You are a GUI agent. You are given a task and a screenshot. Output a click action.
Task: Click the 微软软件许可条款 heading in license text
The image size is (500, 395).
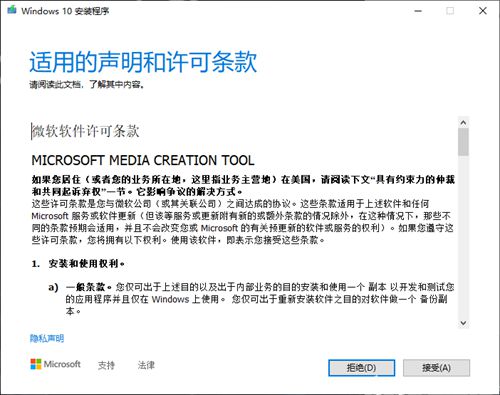click(x=85, y=131)
